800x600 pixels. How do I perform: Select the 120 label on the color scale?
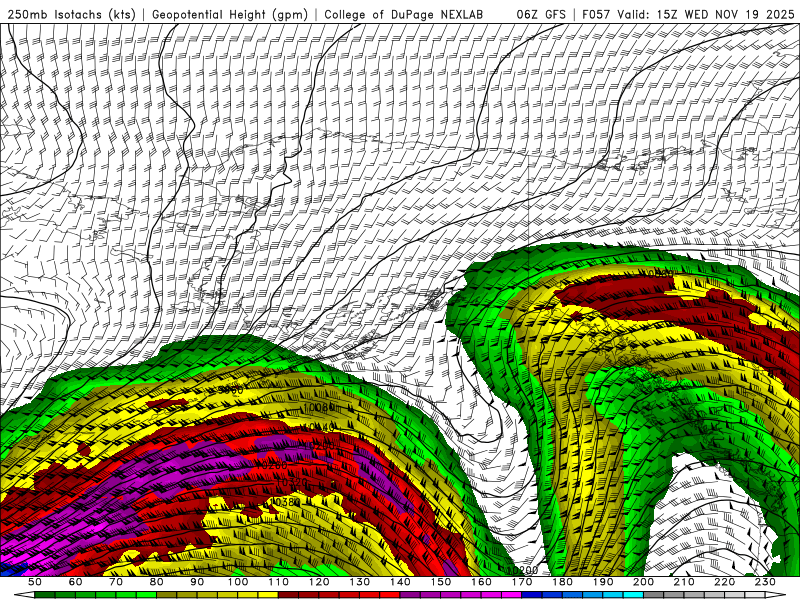[x=319, y=582]
